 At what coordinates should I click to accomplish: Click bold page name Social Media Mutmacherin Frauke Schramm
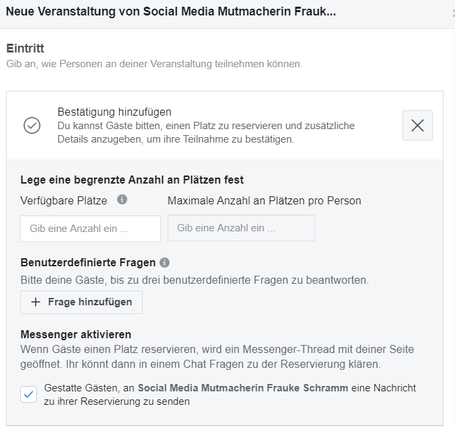(x=243, y=388)
